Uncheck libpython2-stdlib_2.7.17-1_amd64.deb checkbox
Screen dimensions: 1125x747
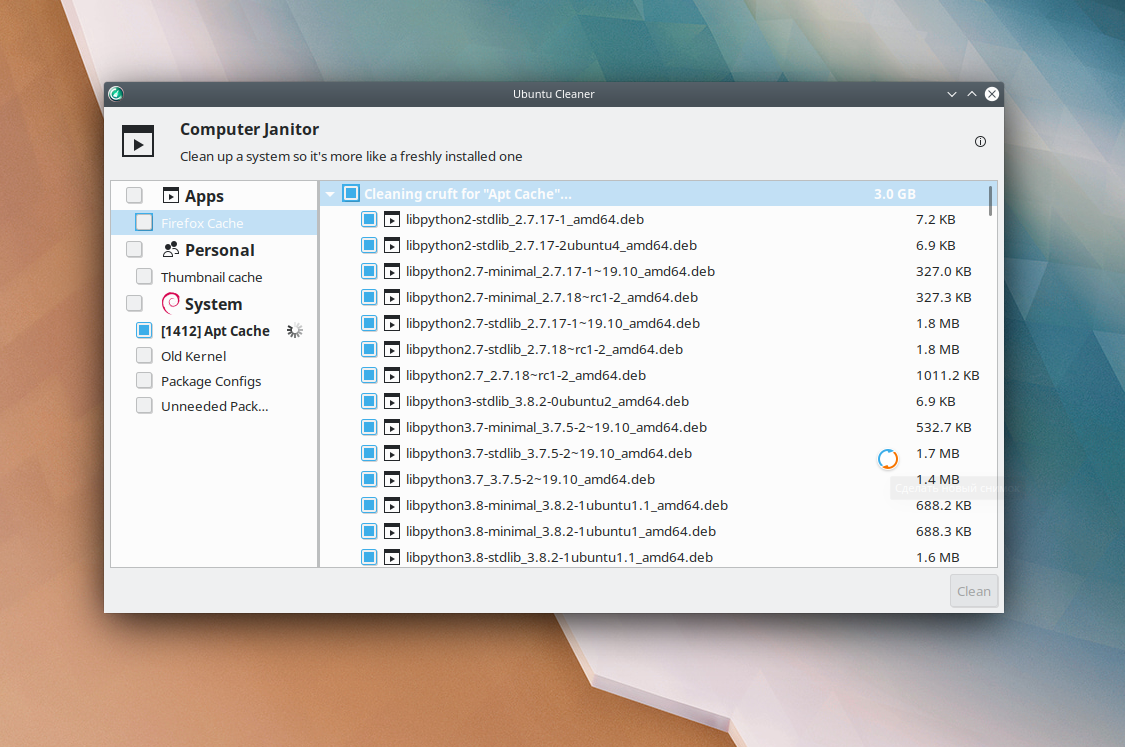coord(369,219)
